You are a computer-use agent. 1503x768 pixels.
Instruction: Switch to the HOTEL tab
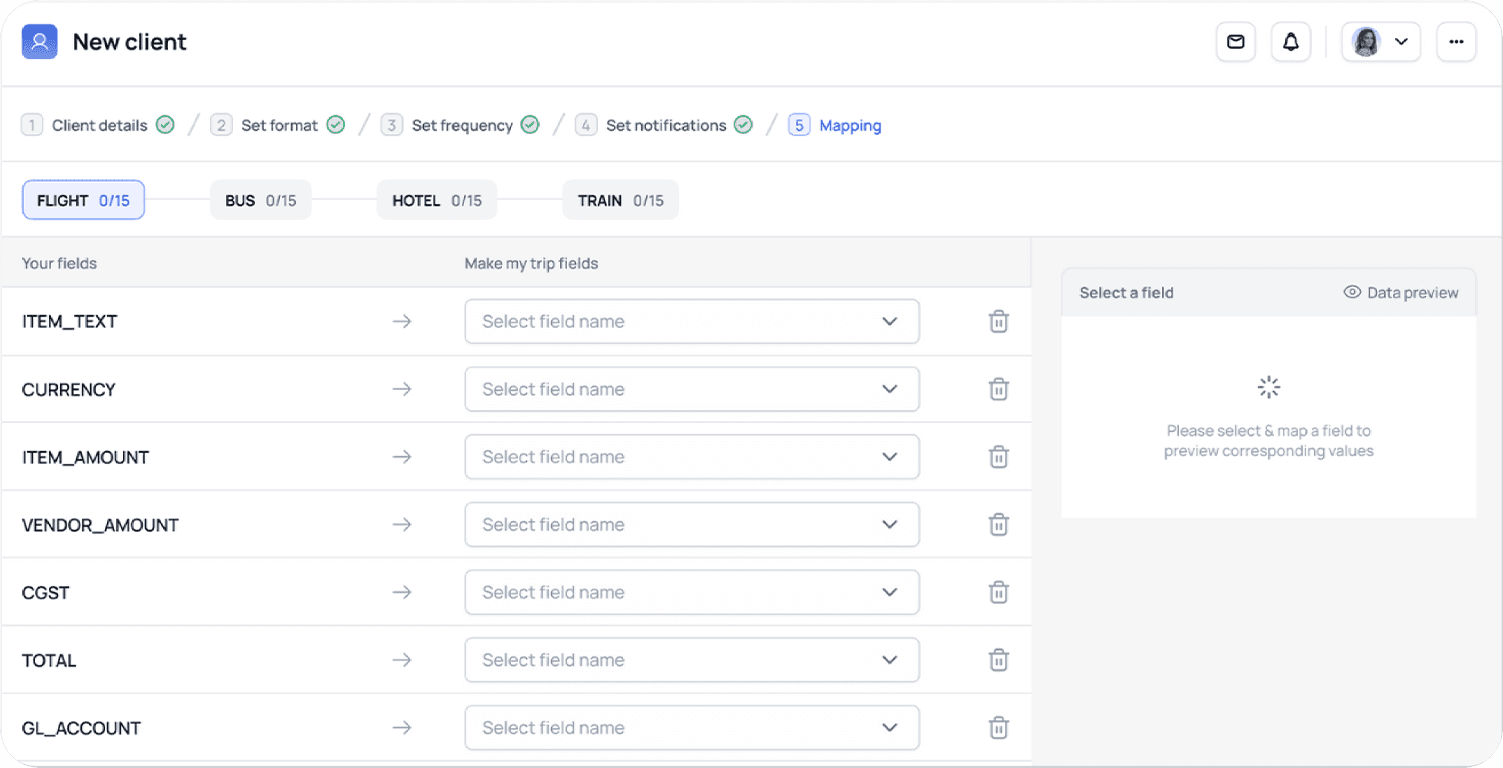pyautogui.click(x=436, y=200)
